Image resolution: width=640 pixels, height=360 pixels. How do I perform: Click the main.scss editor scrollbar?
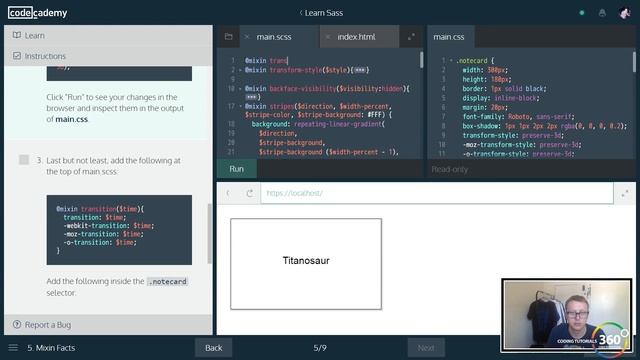421,60
